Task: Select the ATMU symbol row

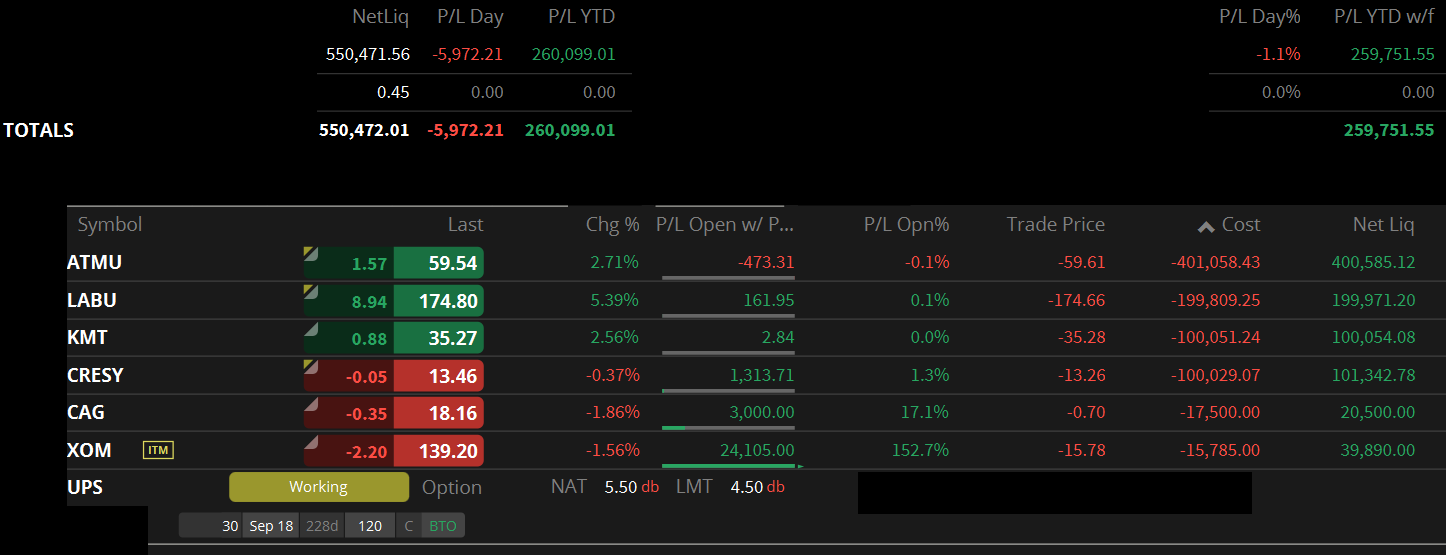Action: pyautogui.click(x=94, y=263)
